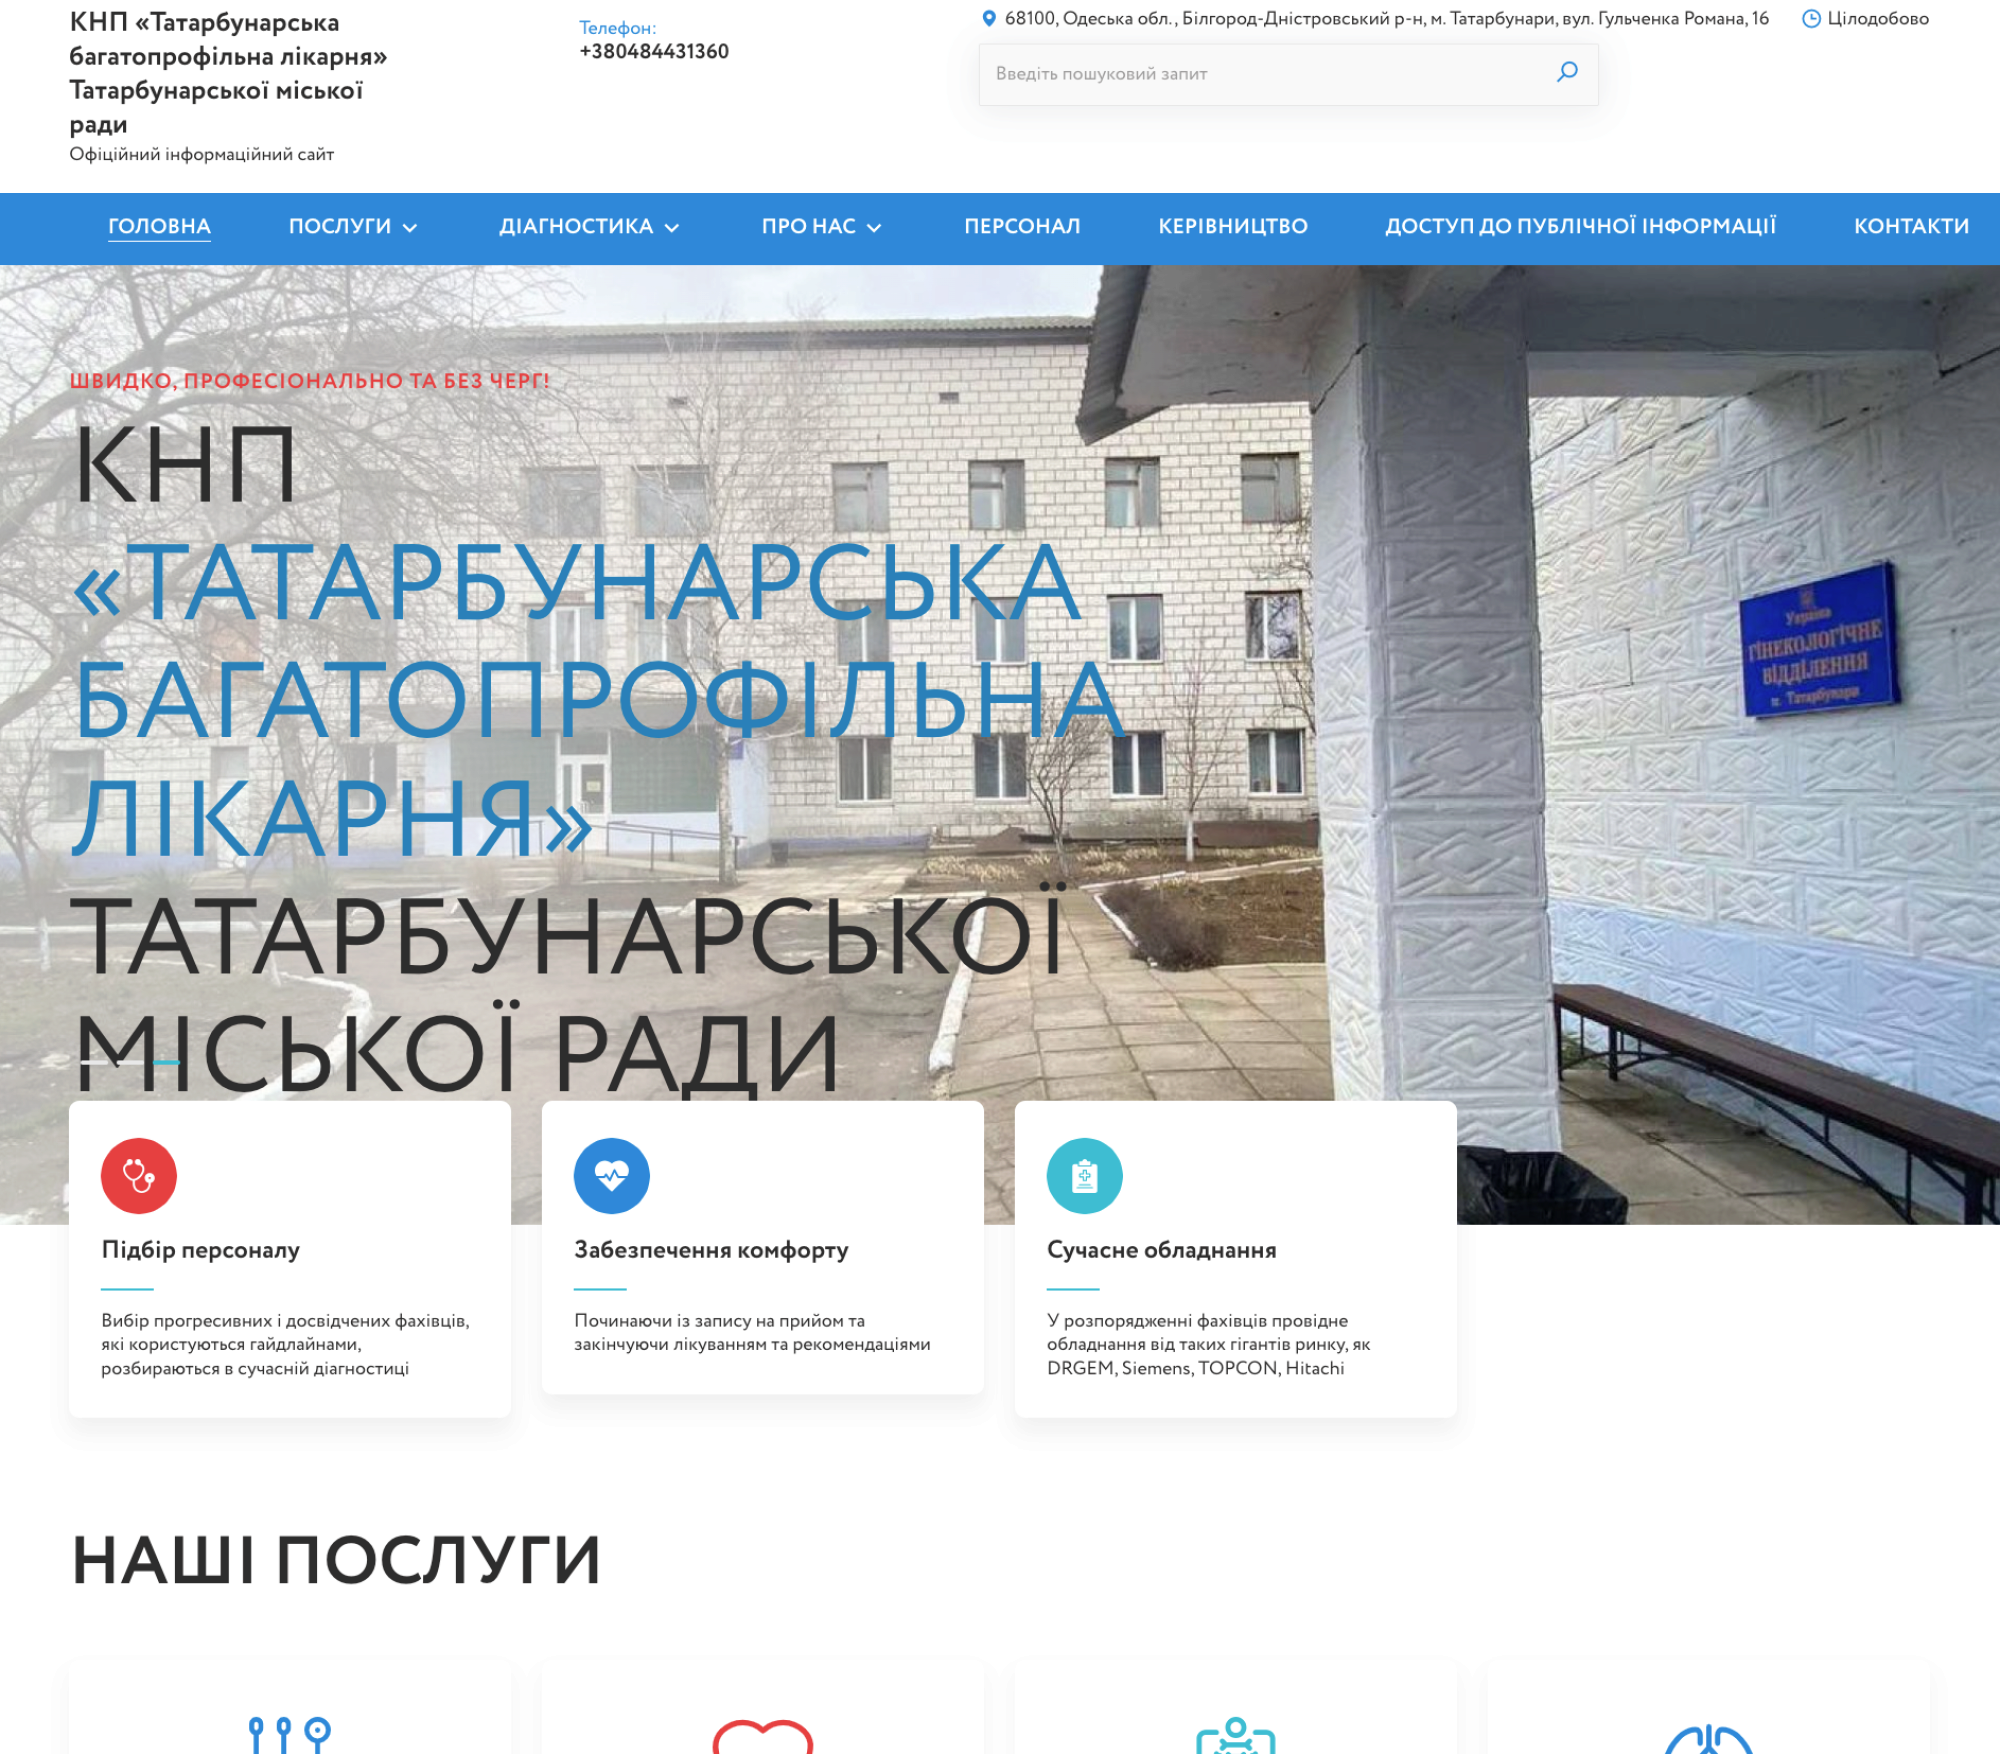This screenshot has height=1754, width=2000.
Task: Click the blue heart pulse icon
Action: pos(611,1175)
